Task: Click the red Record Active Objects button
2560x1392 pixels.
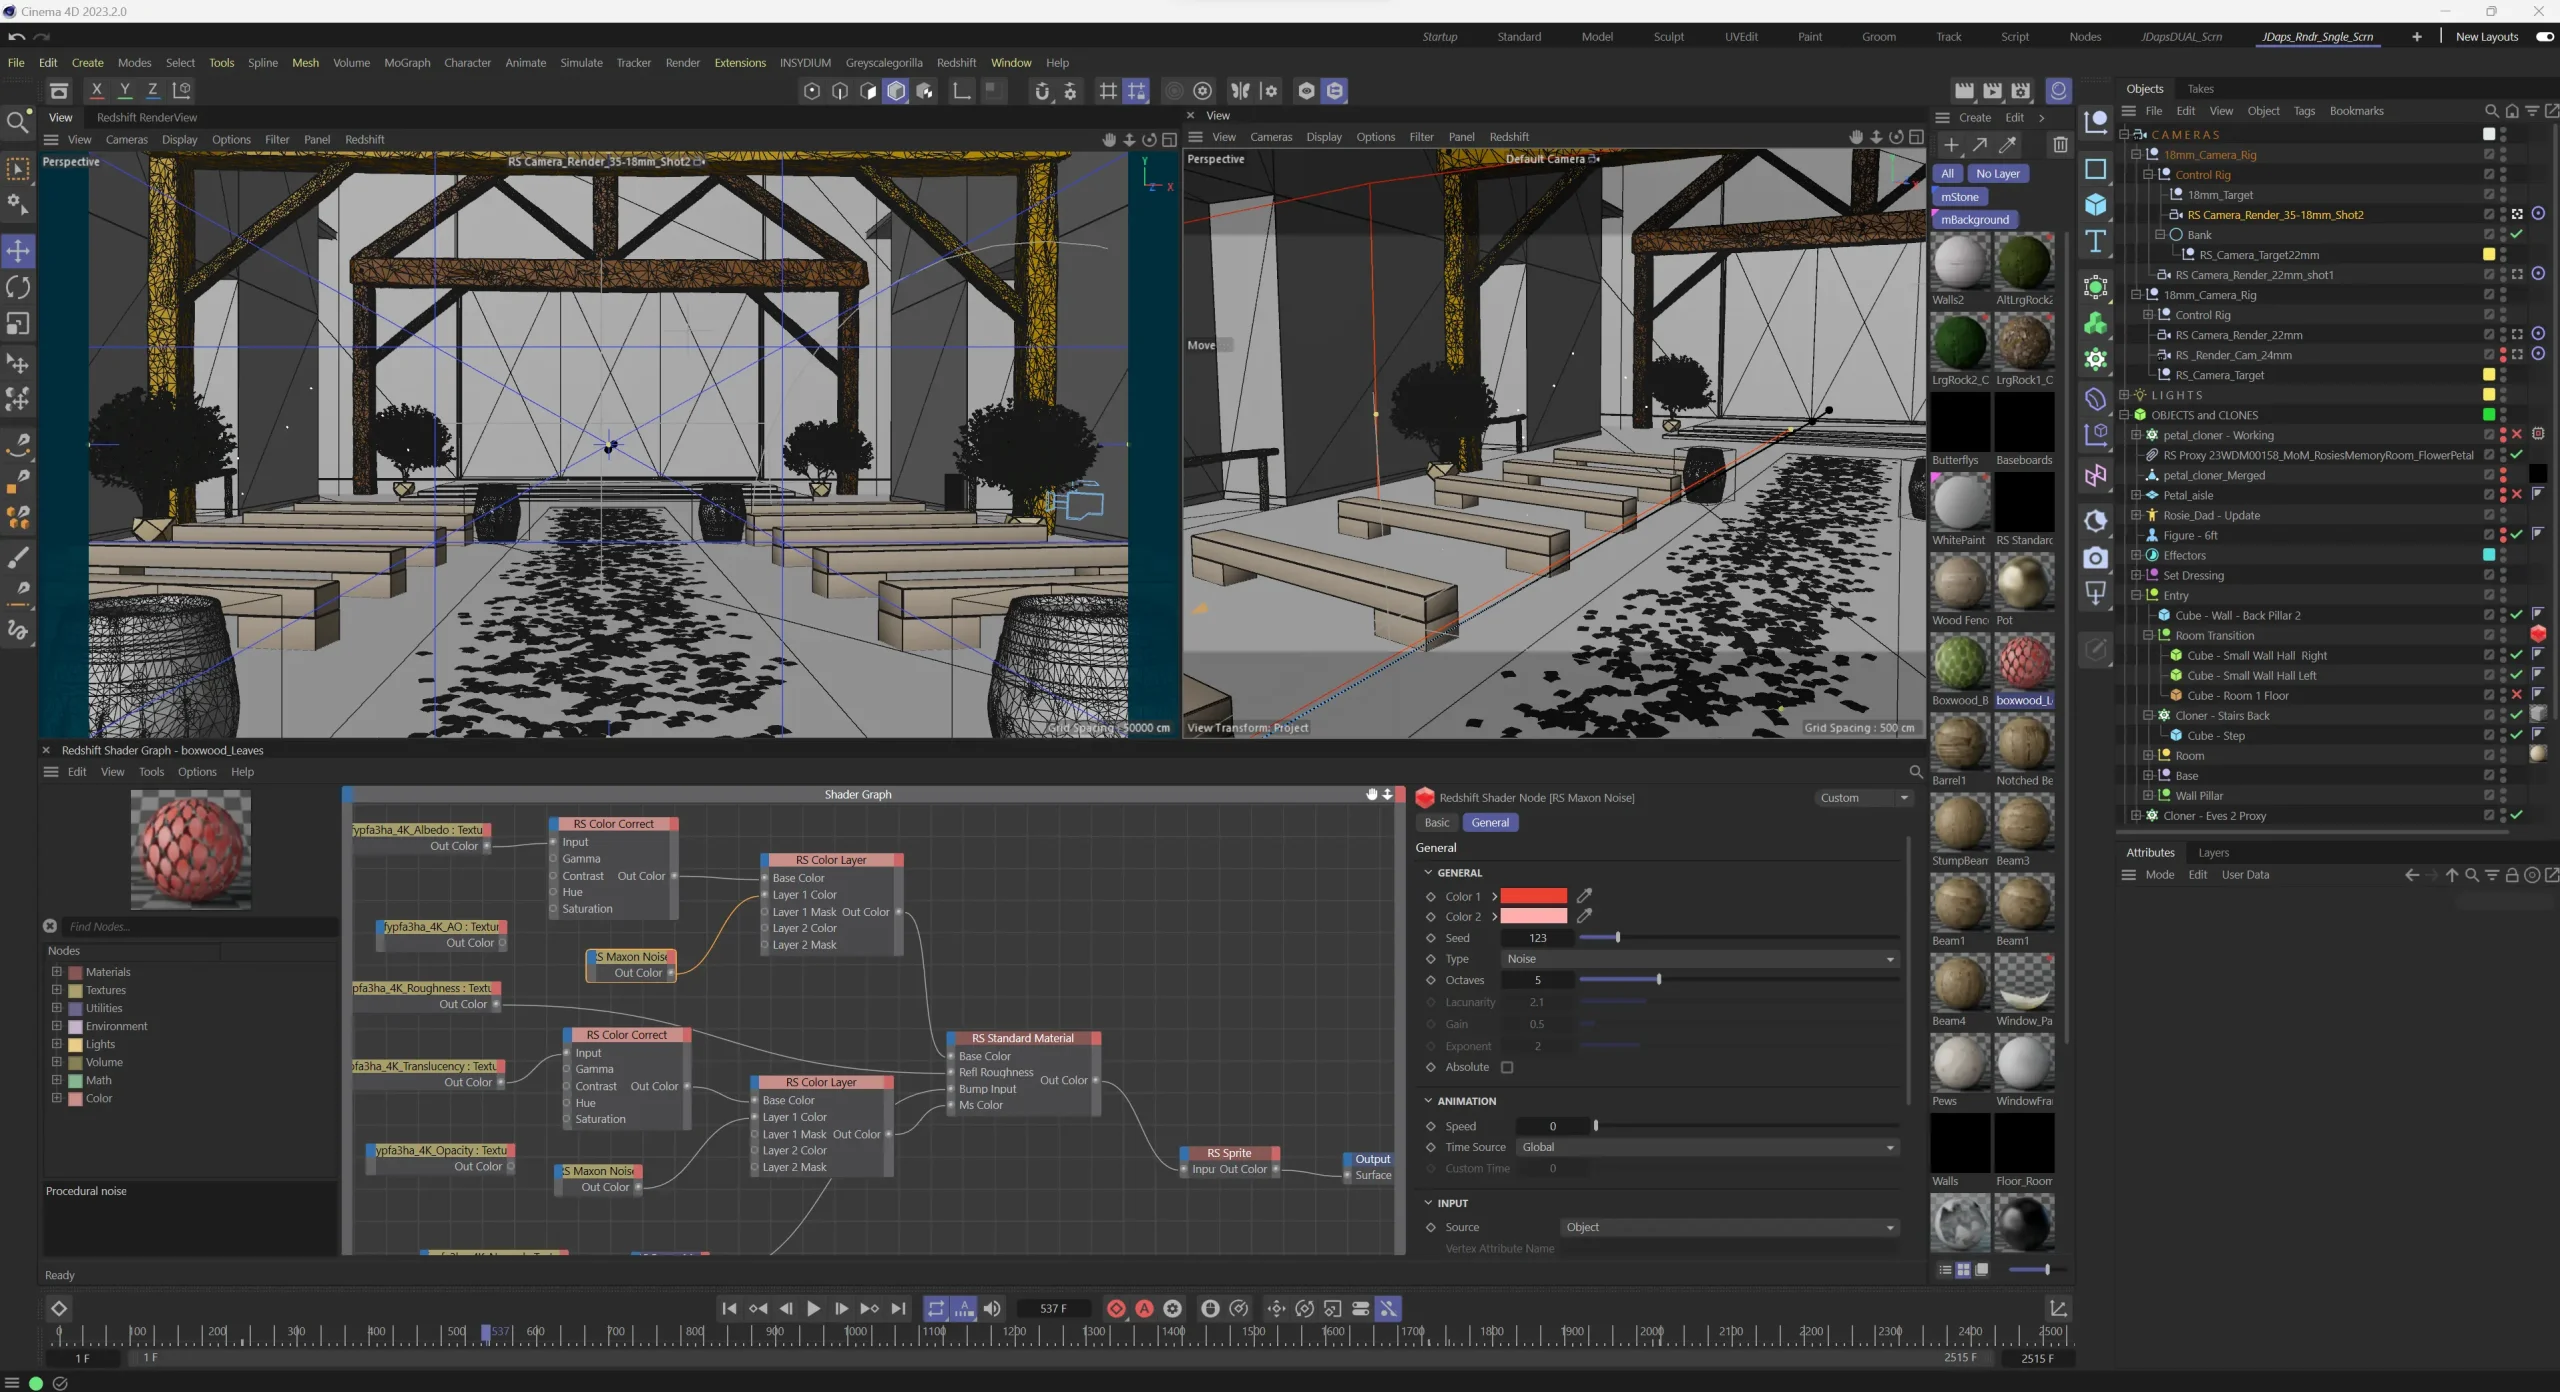Action: [1116, 1308]
